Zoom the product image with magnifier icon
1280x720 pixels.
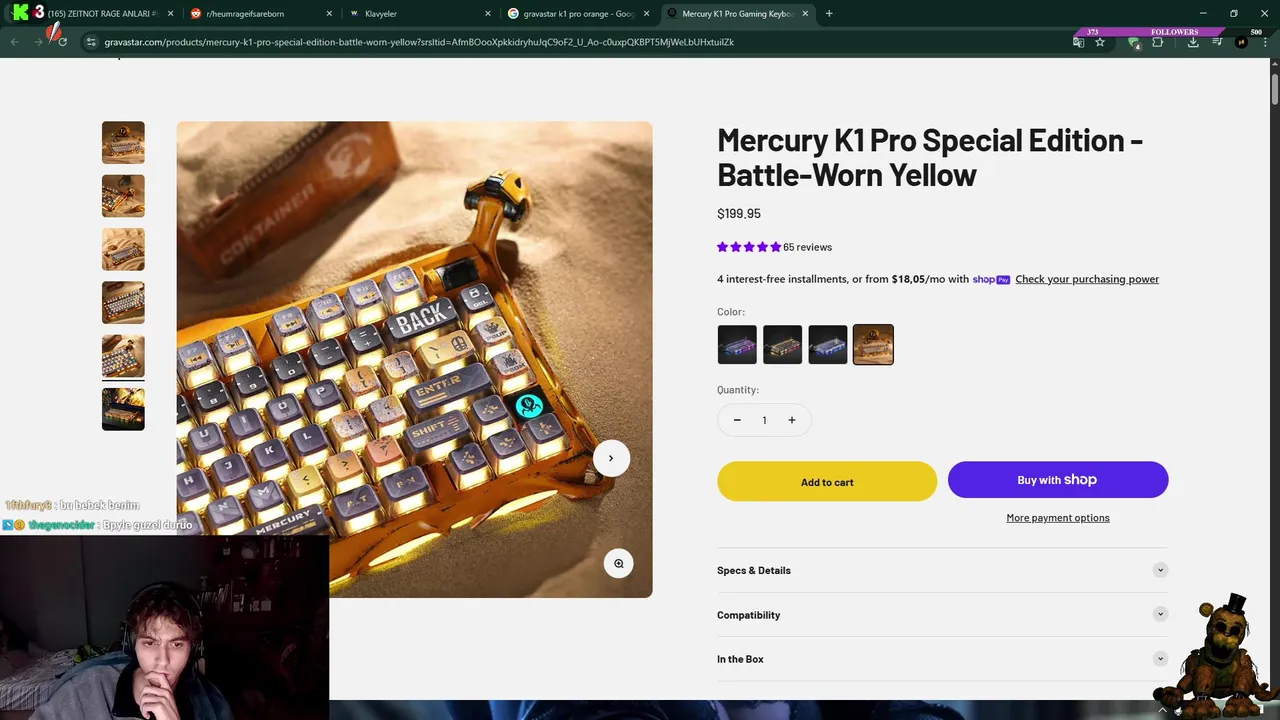pyautogui.click(x=619, y=564)
